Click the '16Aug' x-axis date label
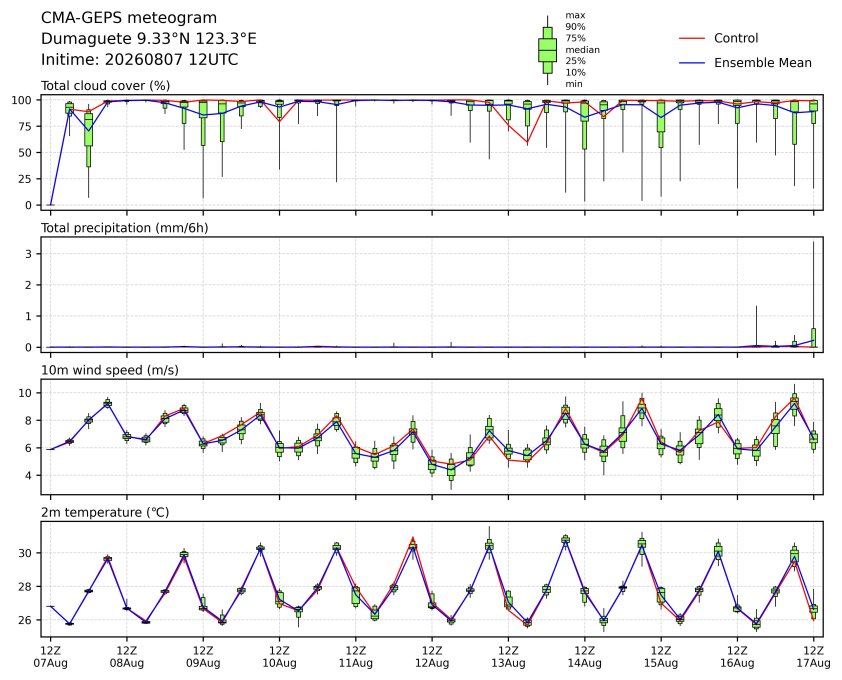 (x=737, y=663)
